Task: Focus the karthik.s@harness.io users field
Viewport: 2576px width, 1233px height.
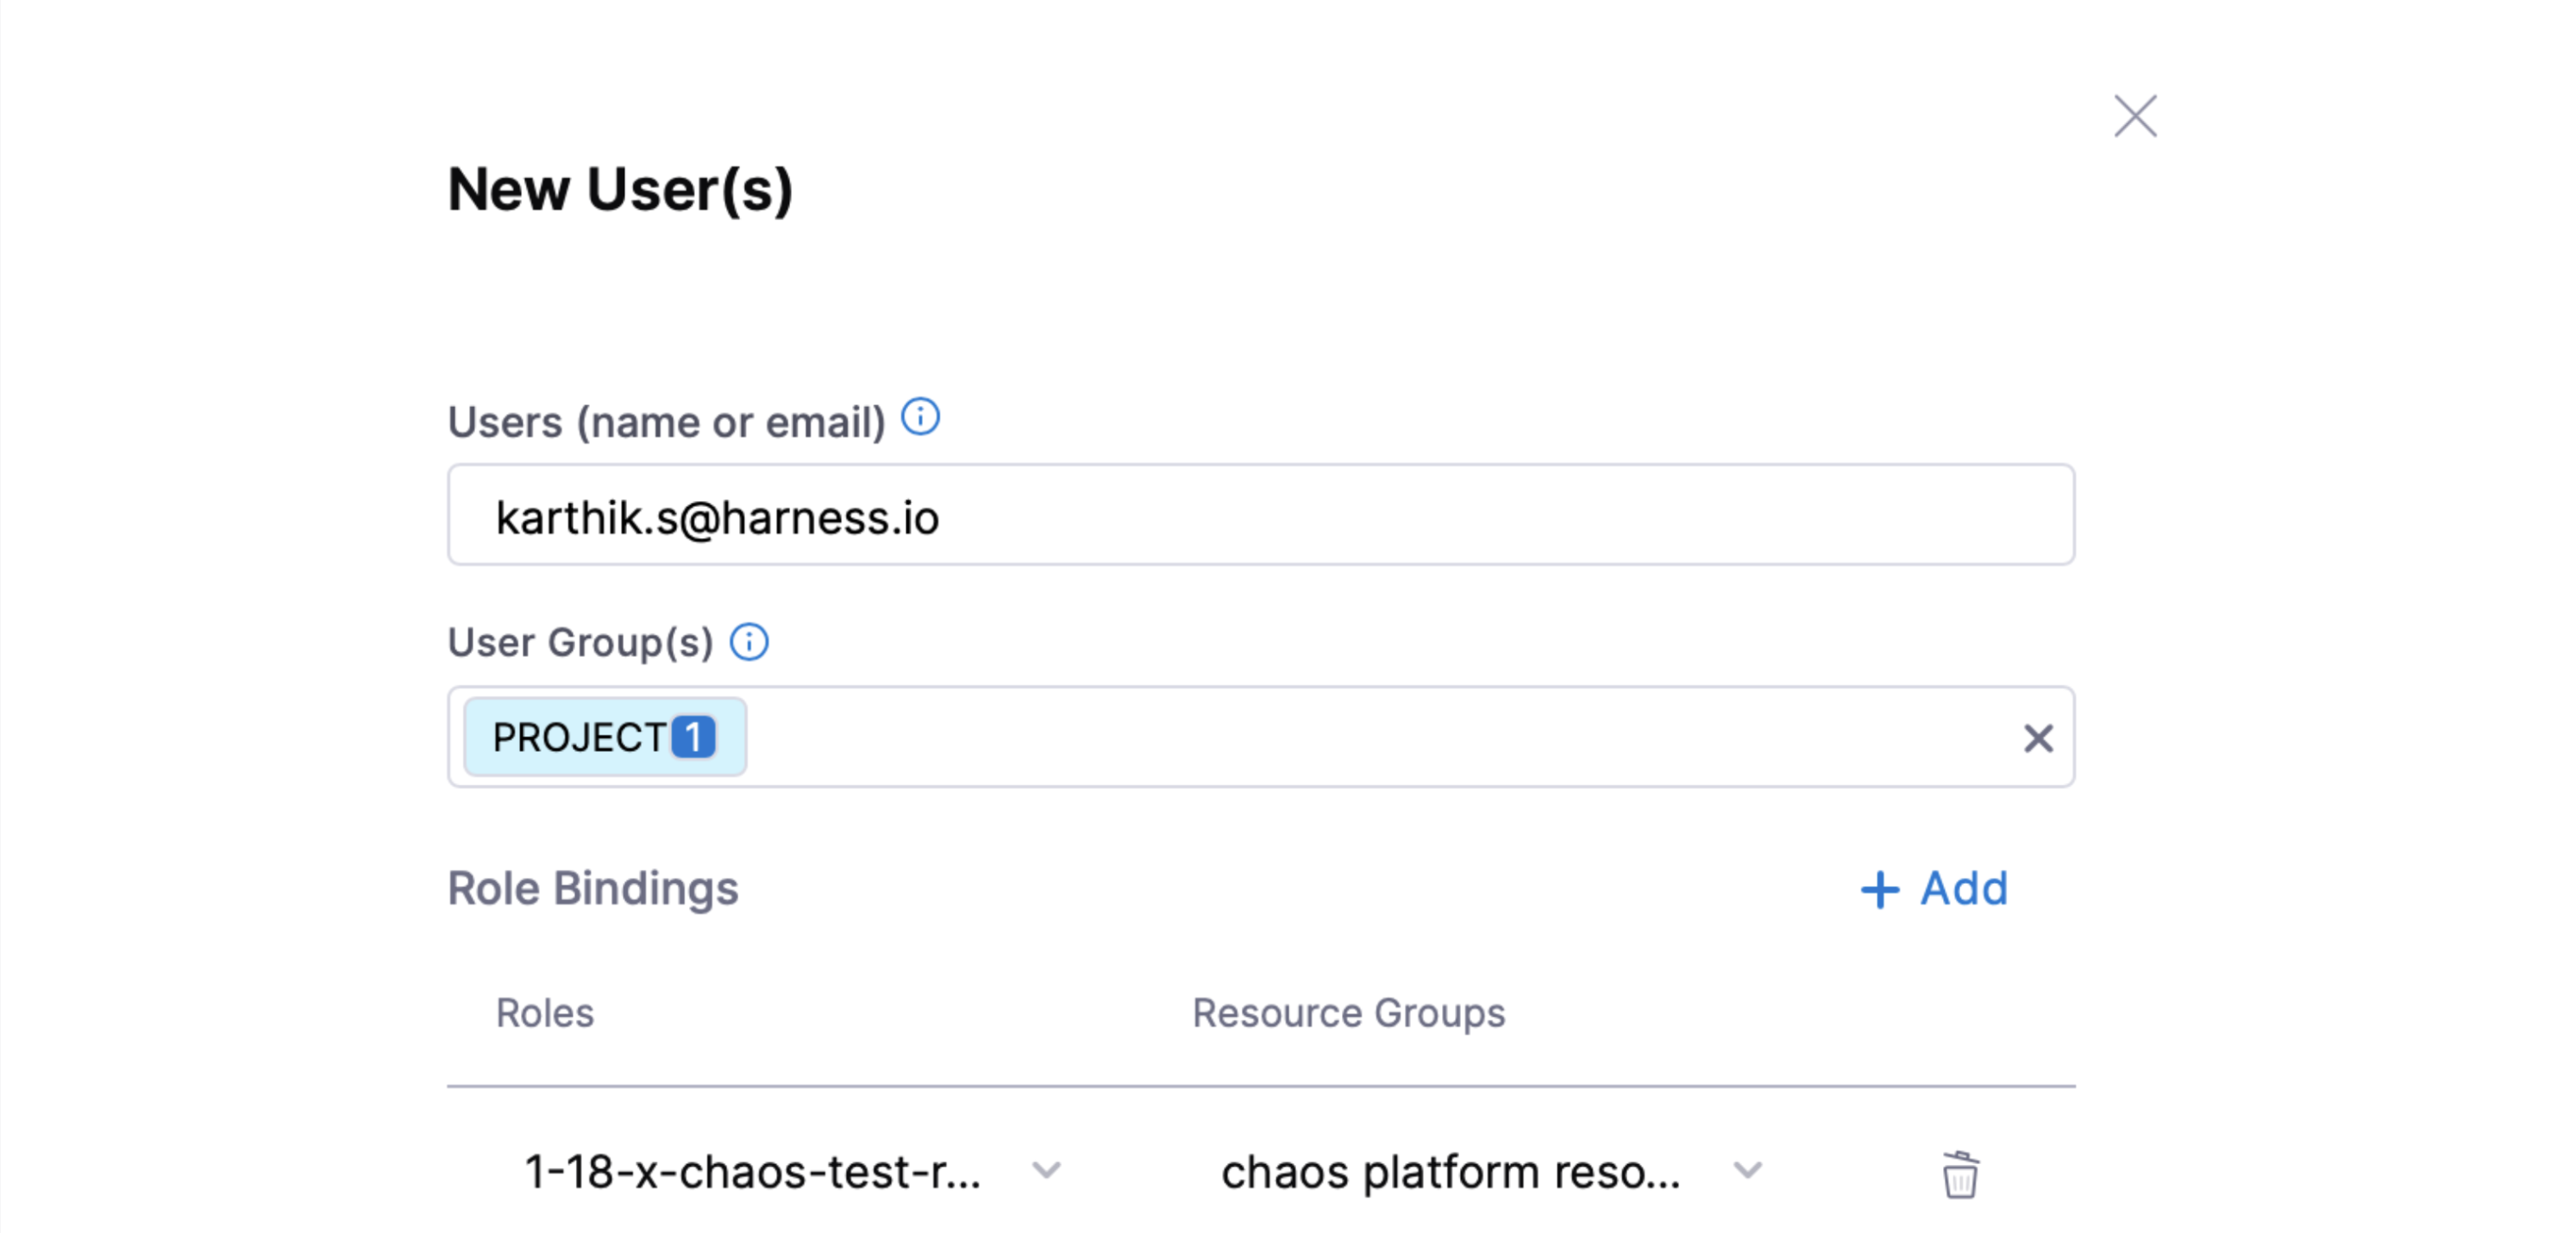Action: pyautogui.click(x=1260, y=516)
